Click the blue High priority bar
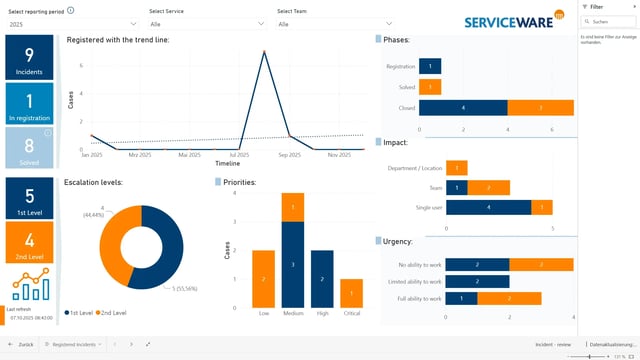 [322, 279]
